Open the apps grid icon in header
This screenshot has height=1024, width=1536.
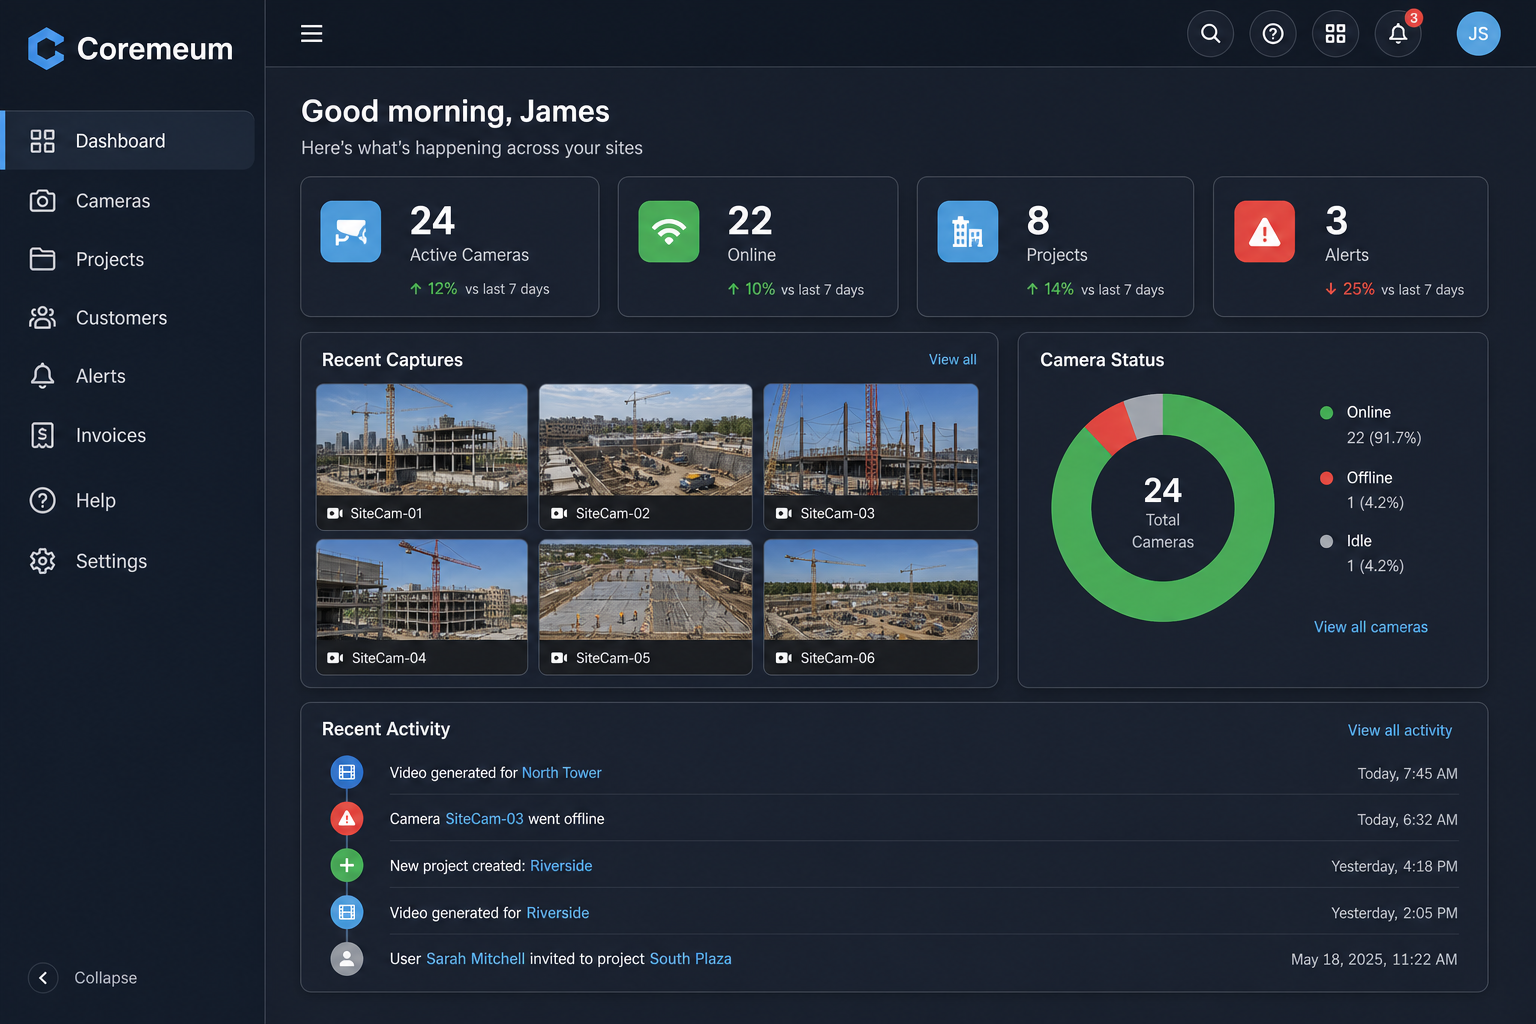1335,34
